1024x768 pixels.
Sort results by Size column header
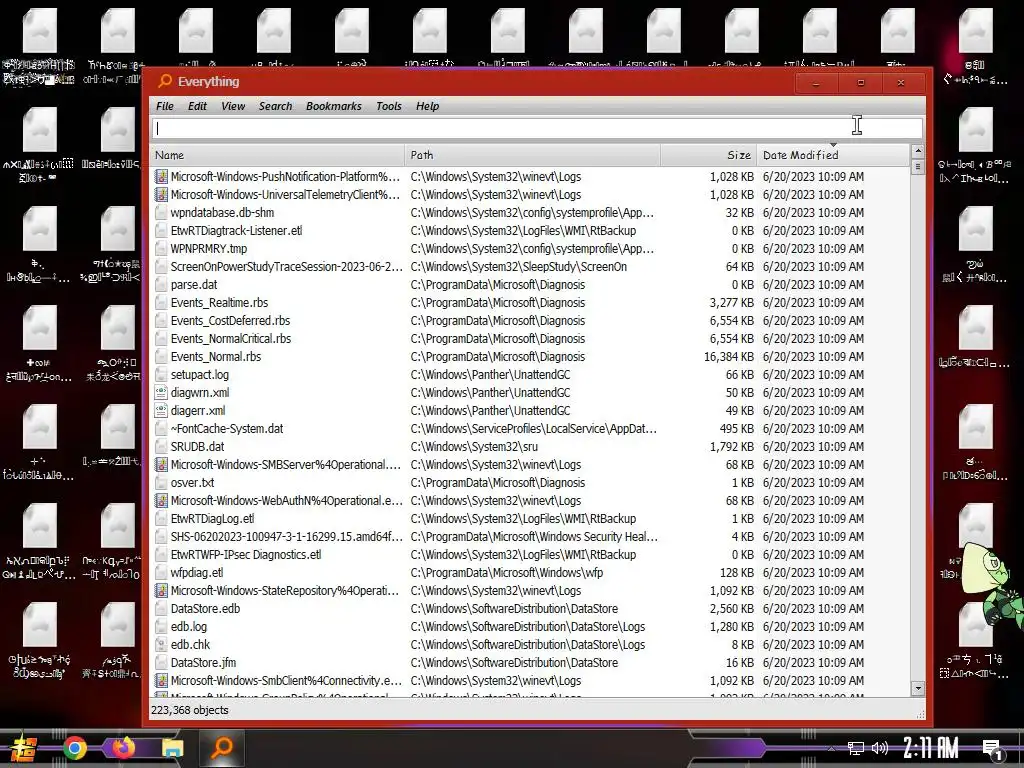pos(709,155)
